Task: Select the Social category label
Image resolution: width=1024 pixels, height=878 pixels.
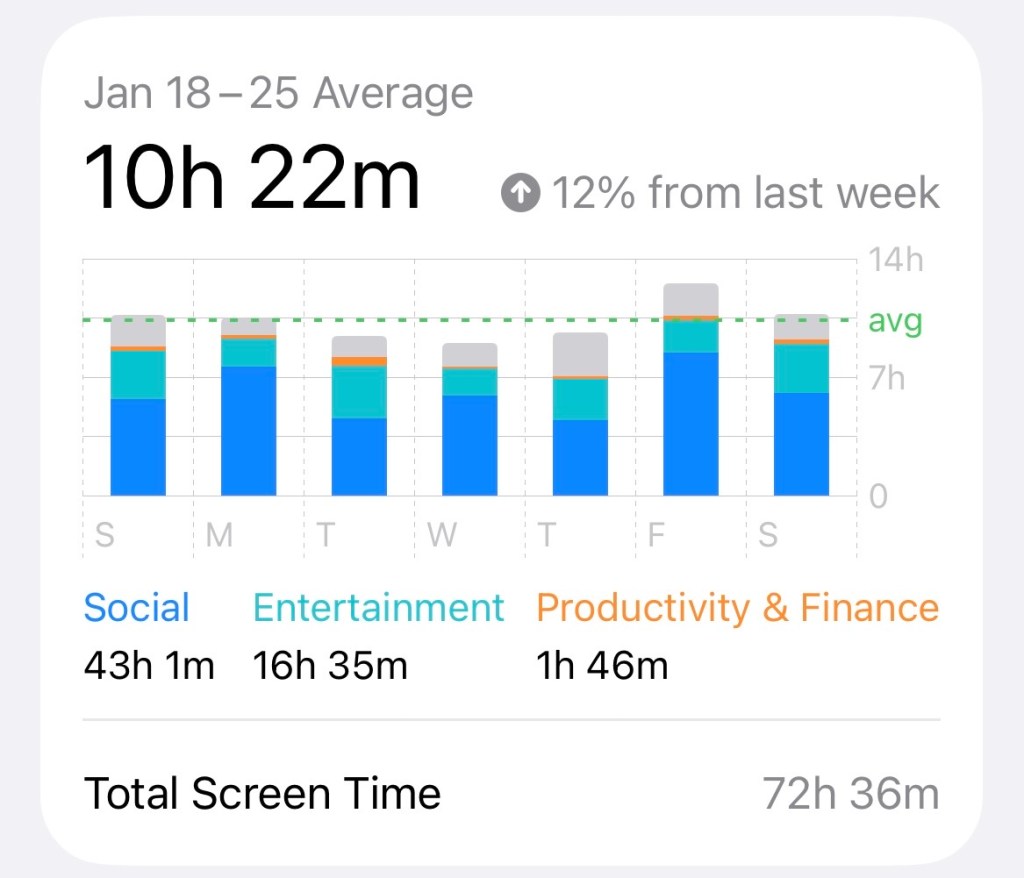Action: (136, 608)
